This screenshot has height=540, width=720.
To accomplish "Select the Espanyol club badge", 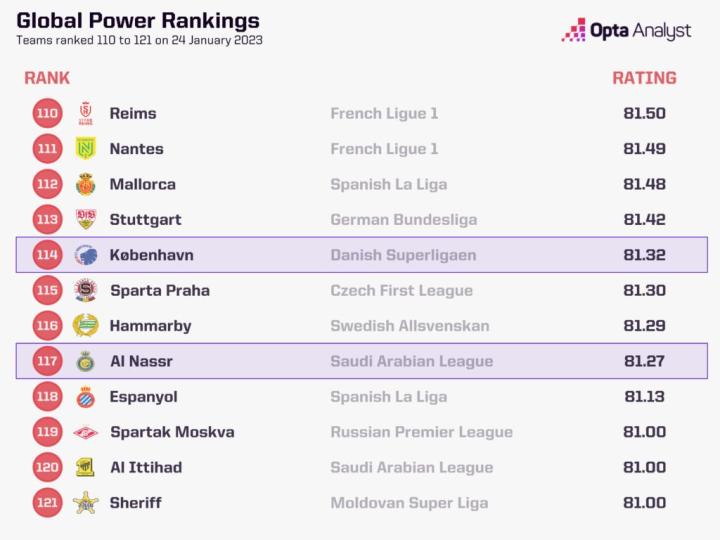I will coord(85,397).
